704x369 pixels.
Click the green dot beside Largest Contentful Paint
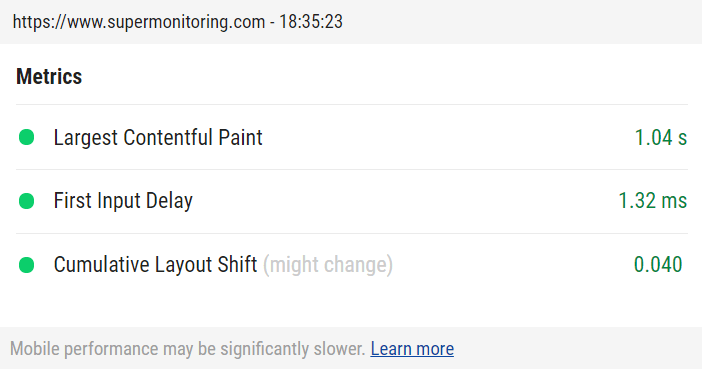pyautogui.click(x=26, y=137)
